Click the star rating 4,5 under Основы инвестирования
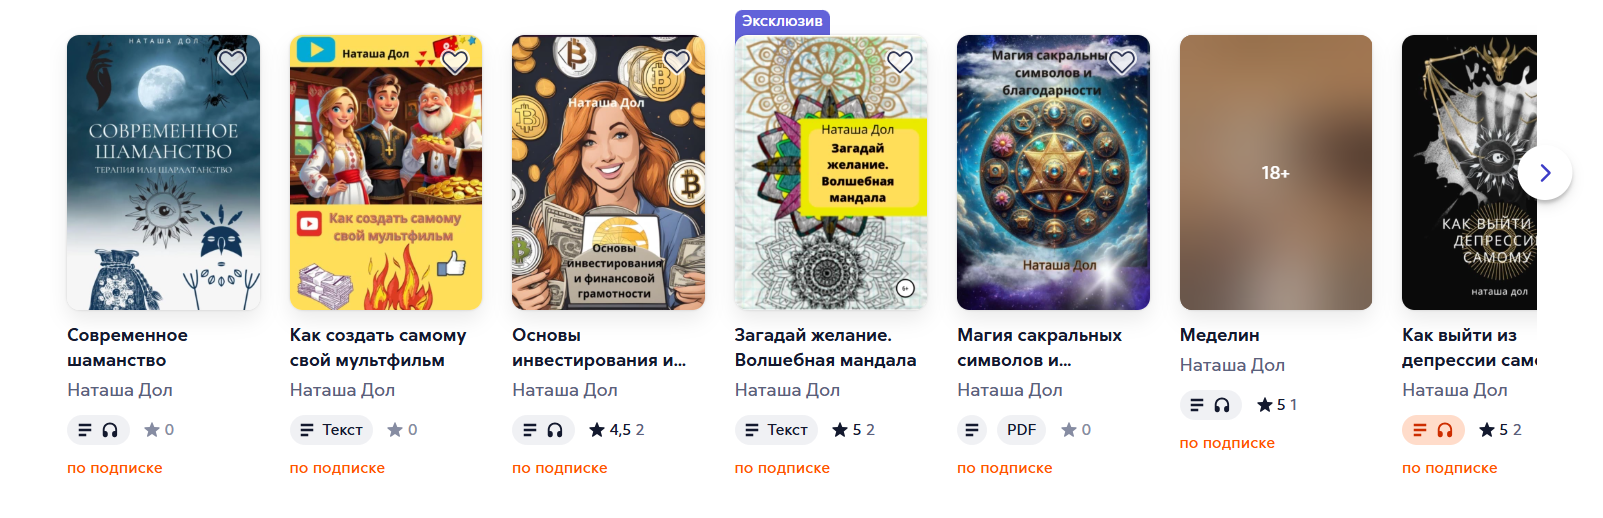The width and height of the screenshot is (1603, 518). coord(617,430)
